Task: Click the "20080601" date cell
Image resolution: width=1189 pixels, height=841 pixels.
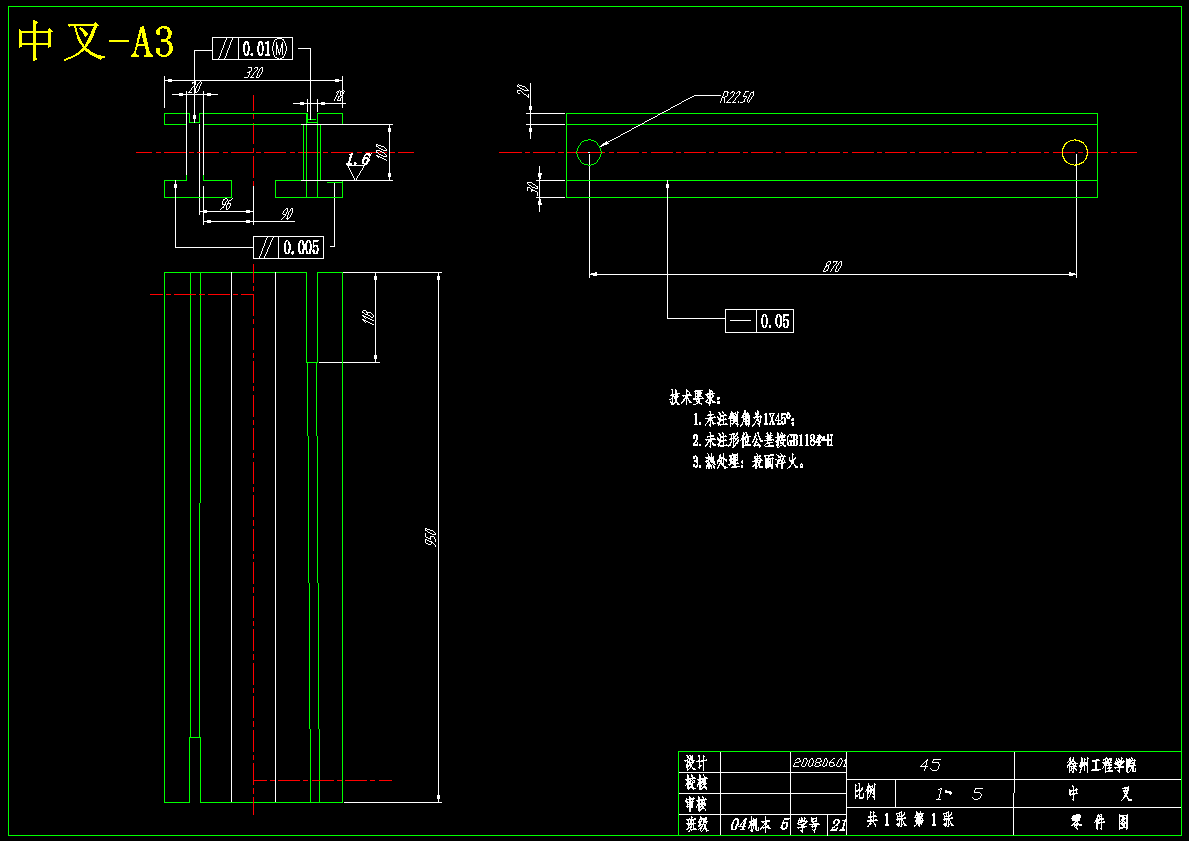Action: pos(819,763)
